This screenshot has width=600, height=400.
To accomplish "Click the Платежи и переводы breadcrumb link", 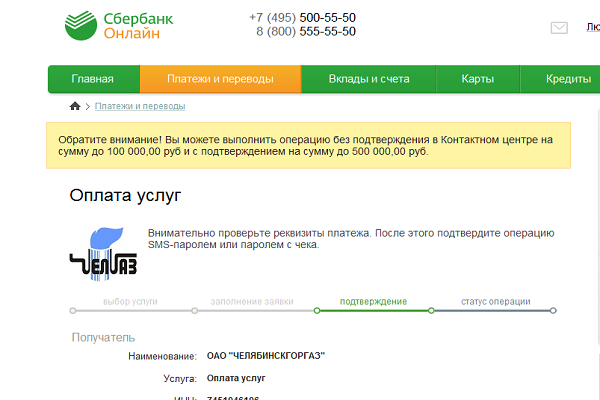I will click(140, 106).
